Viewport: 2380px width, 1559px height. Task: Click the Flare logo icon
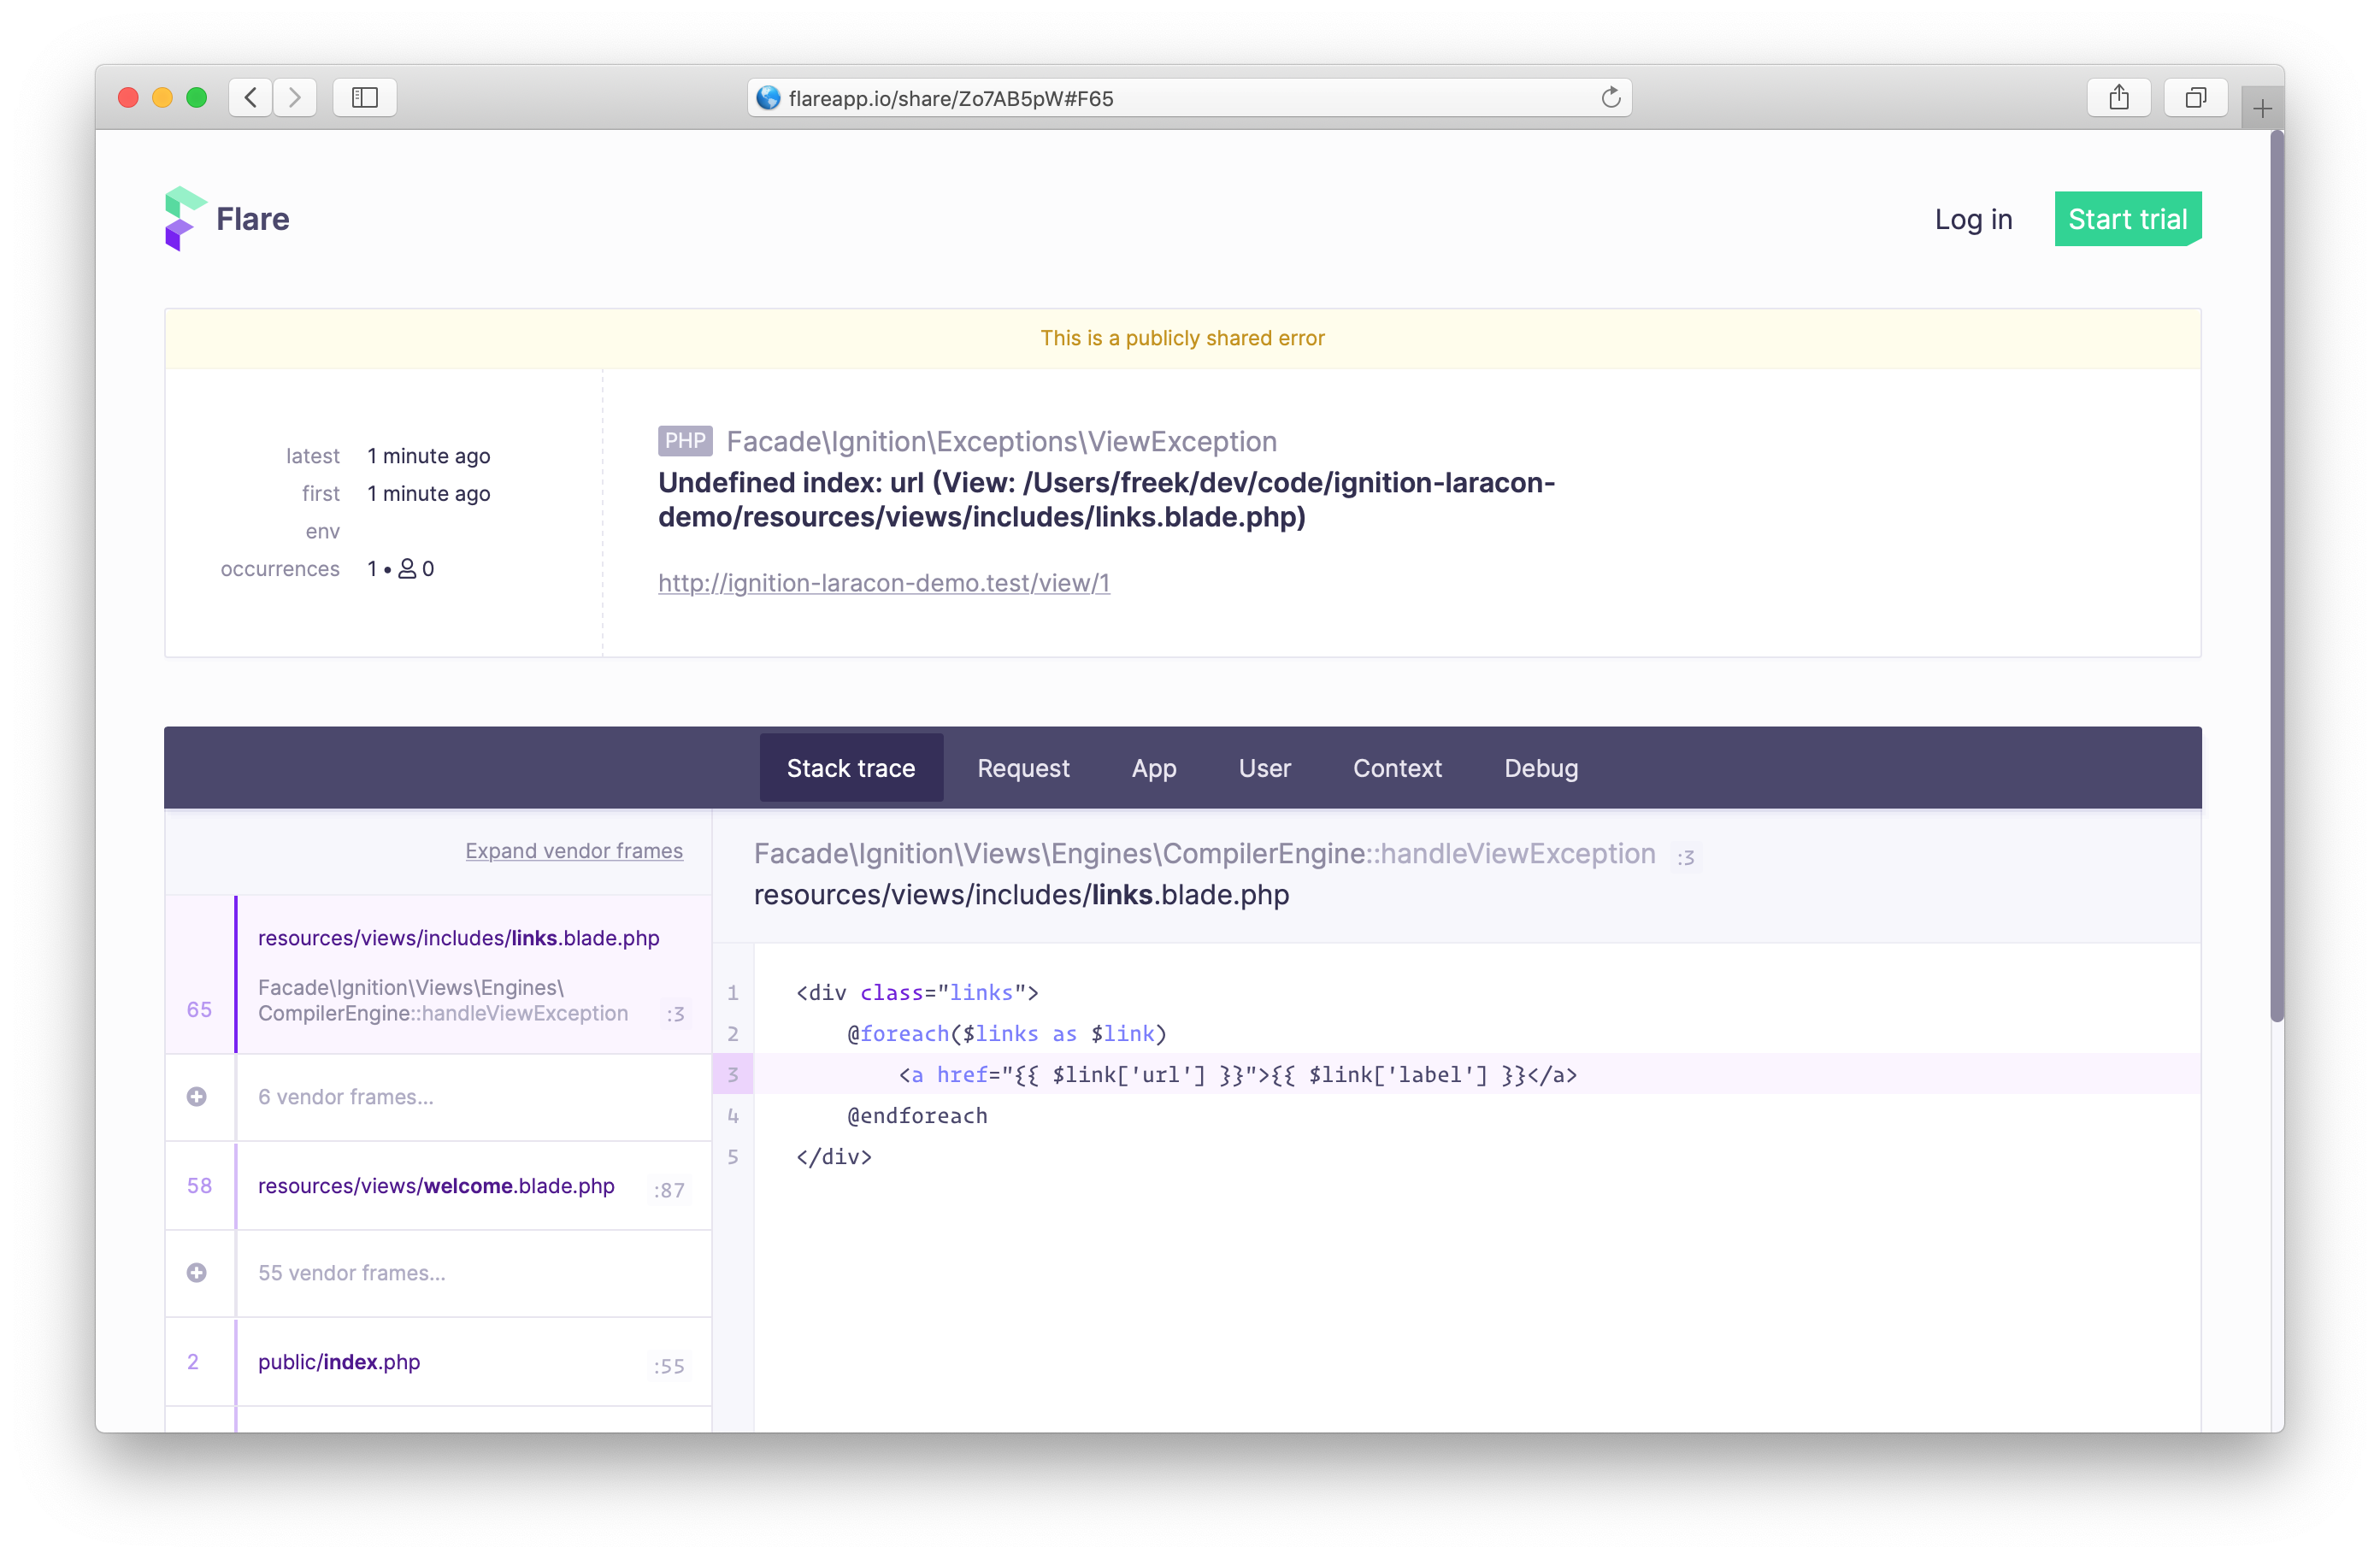pos(185,219)
